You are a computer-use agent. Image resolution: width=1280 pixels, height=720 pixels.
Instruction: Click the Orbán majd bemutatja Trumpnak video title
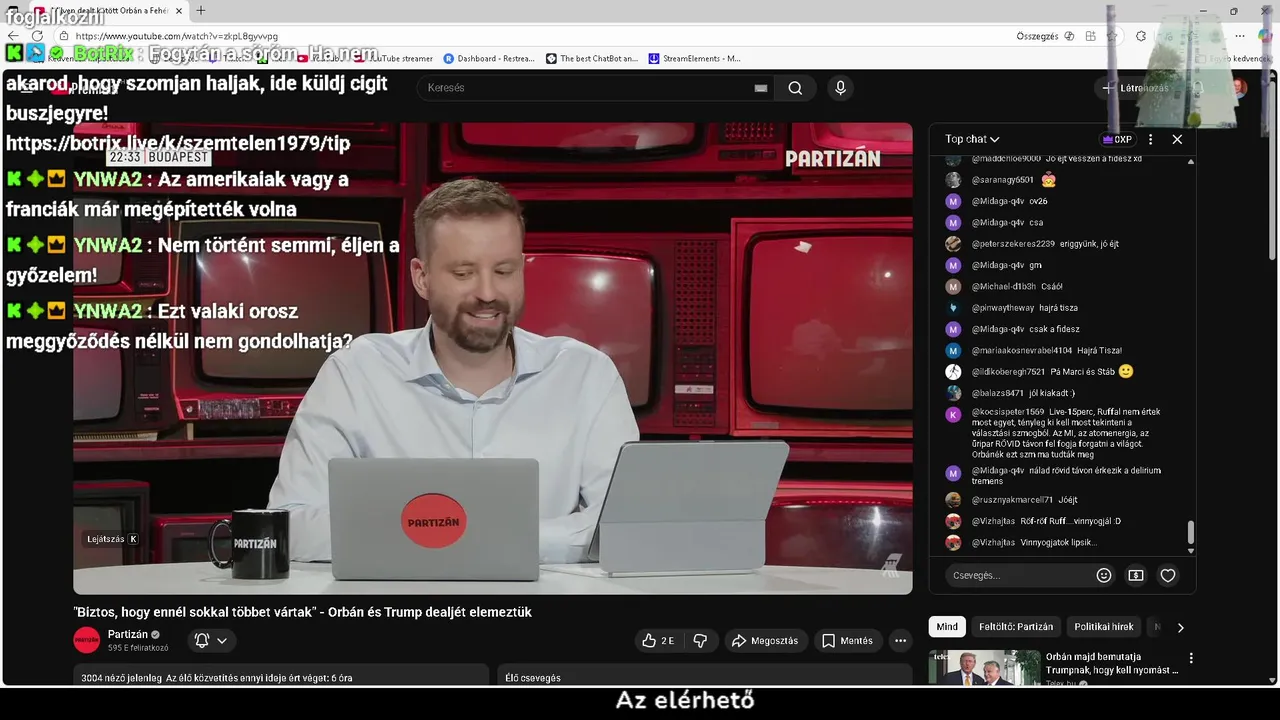(1112, 664)
